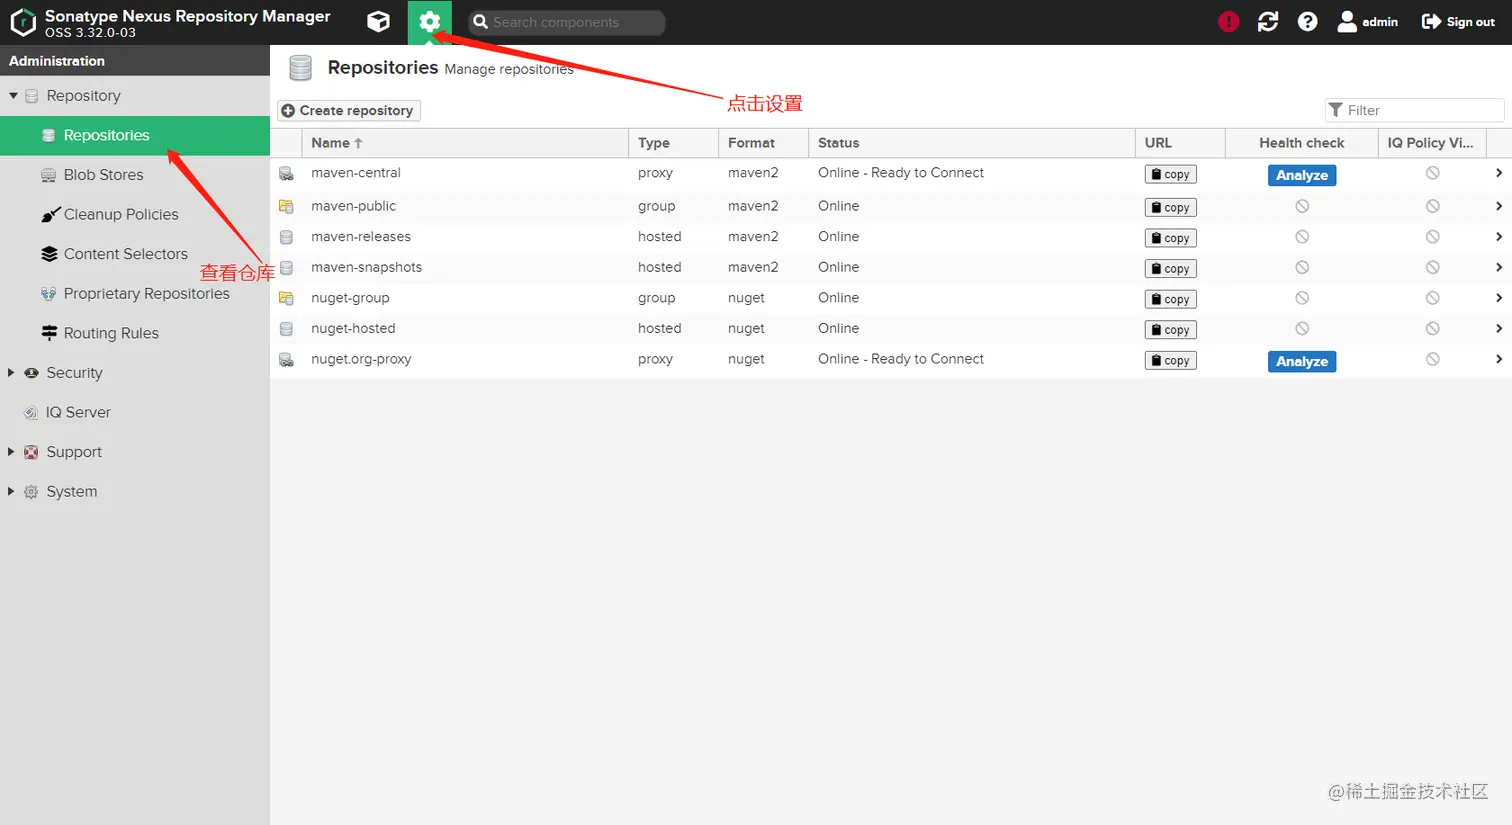1512x825 pixels.
Task: Click the nuget-group folder icon
Action: [286, 298]
